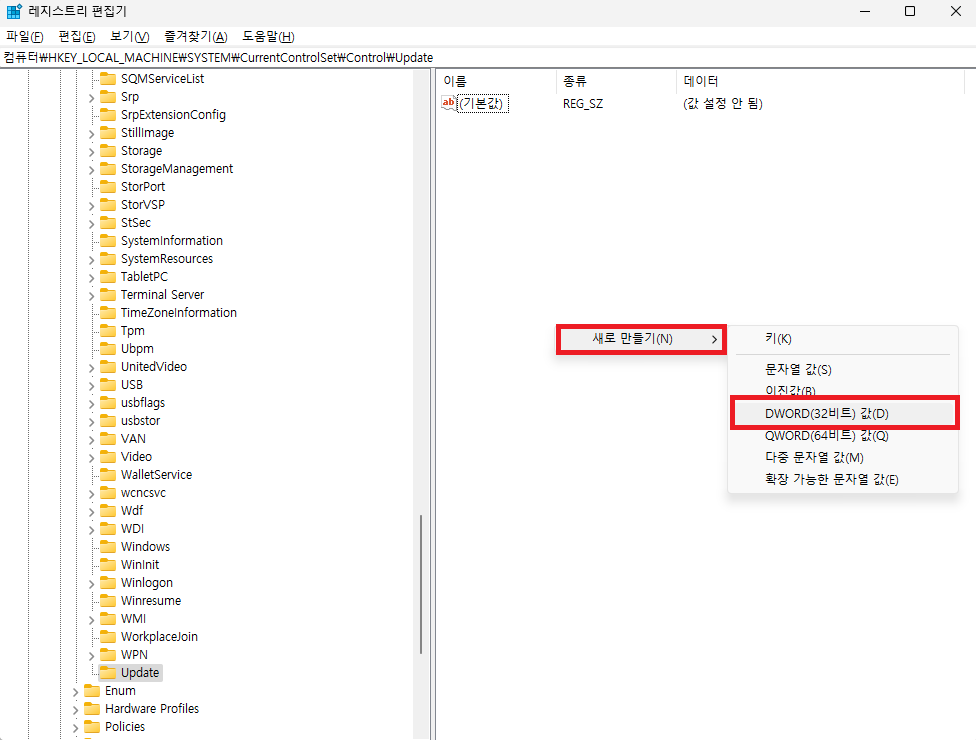Click the usbstor folder icon
The height and width of the screenshot is (740, 976).
click(108, 421)
